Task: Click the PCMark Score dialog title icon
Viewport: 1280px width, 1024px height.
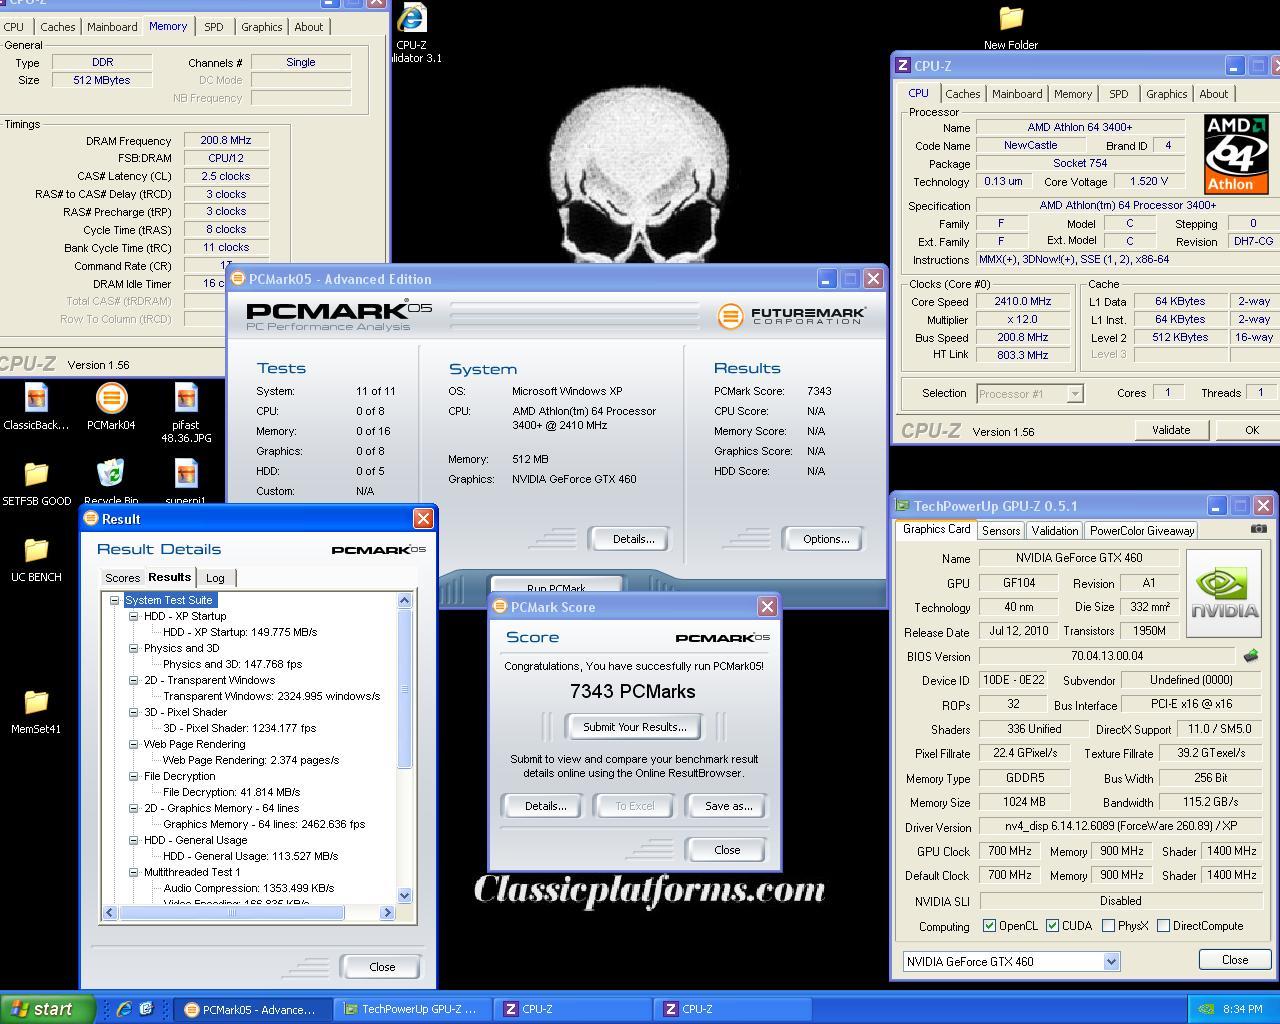Action: click(499, 607)
